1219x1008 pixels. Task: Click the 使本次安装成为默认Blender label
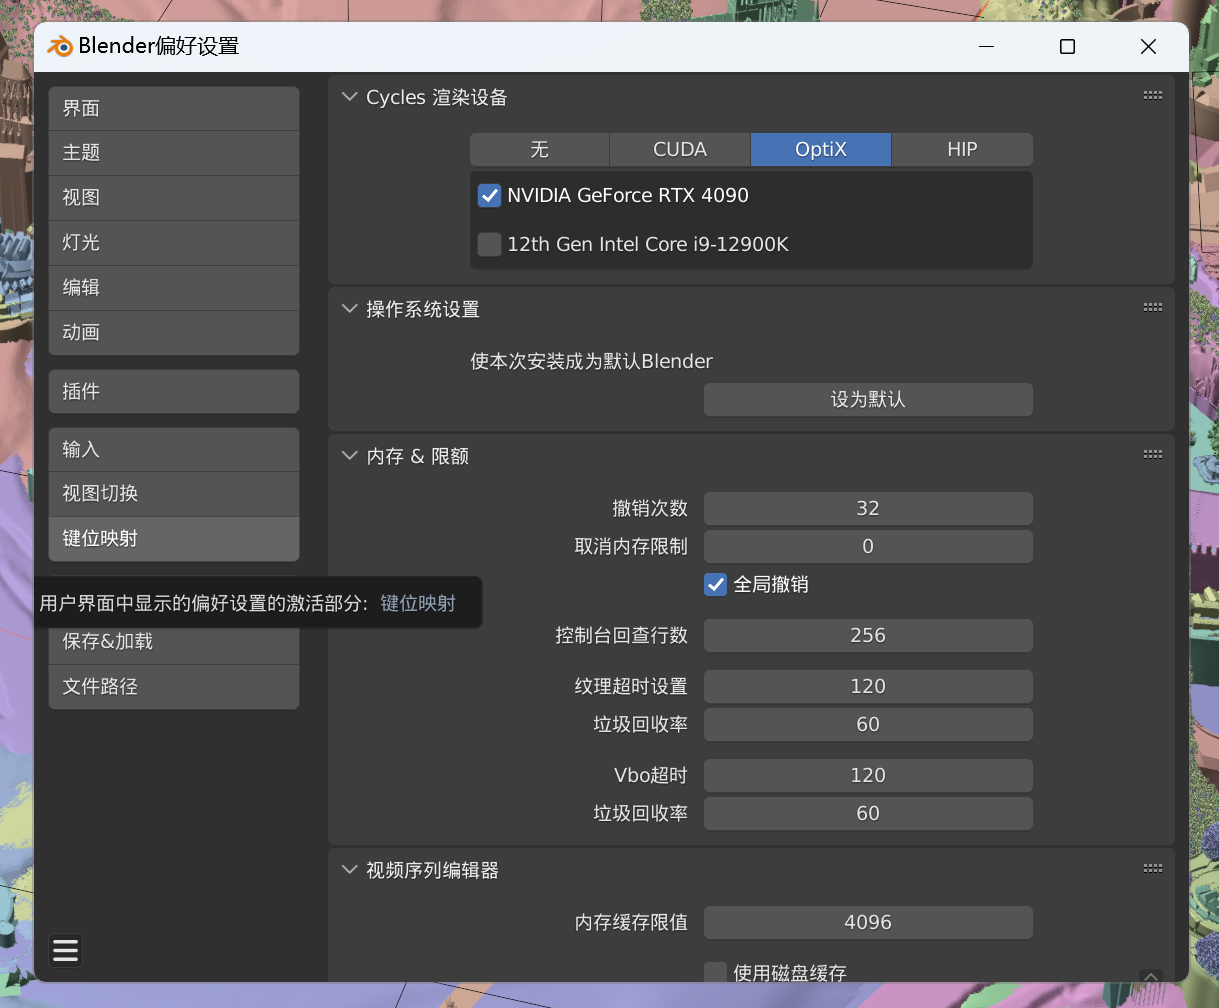click(x=592, y=361)
